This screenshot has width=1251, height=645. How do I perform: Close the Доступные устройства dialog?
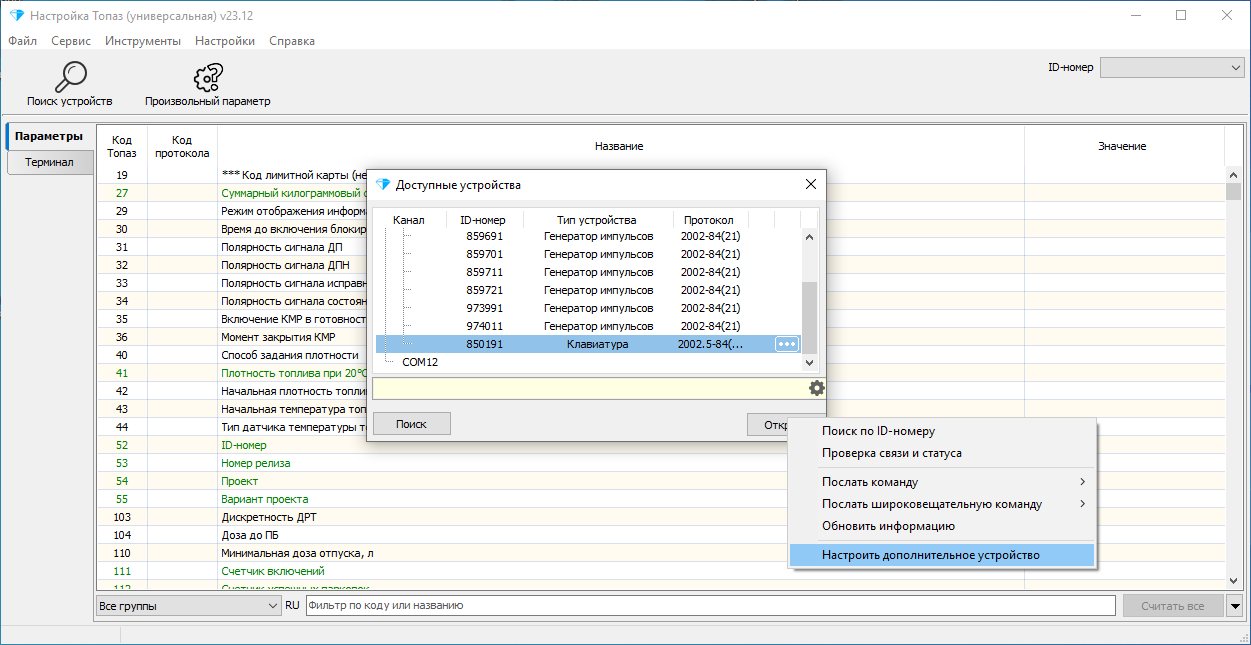811,184
